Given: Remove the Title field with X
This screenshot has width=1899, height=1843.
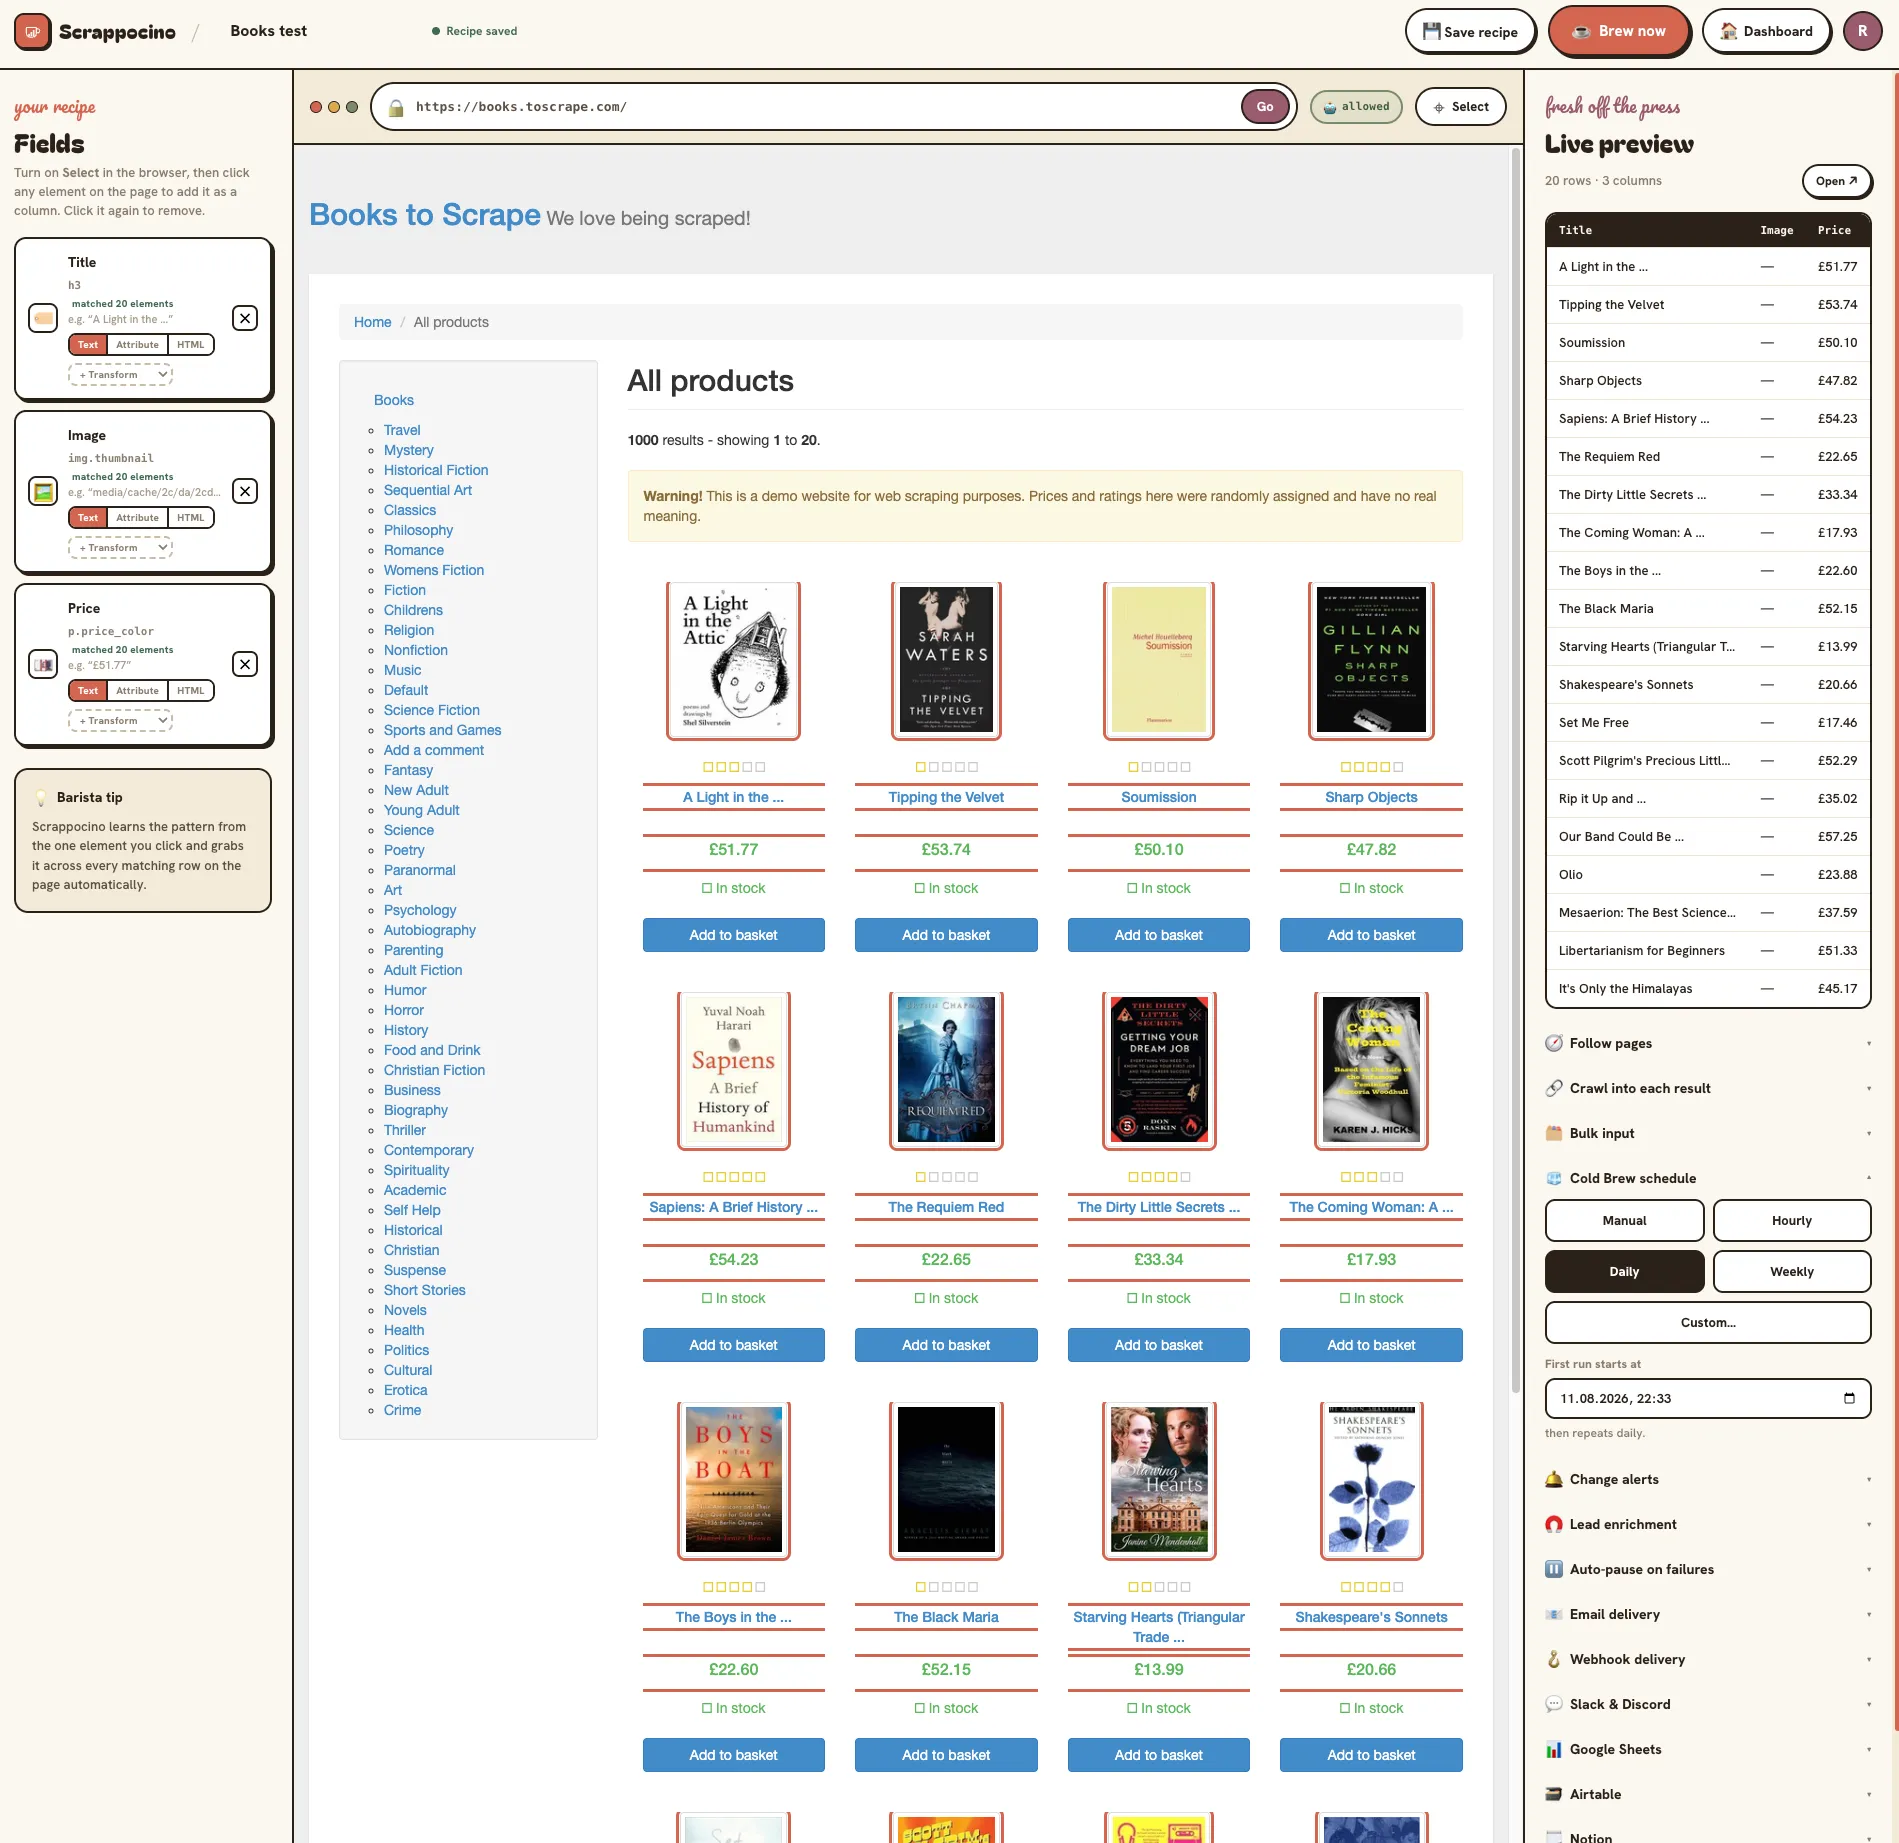Looking at the screenshot, I should [245, 318].
